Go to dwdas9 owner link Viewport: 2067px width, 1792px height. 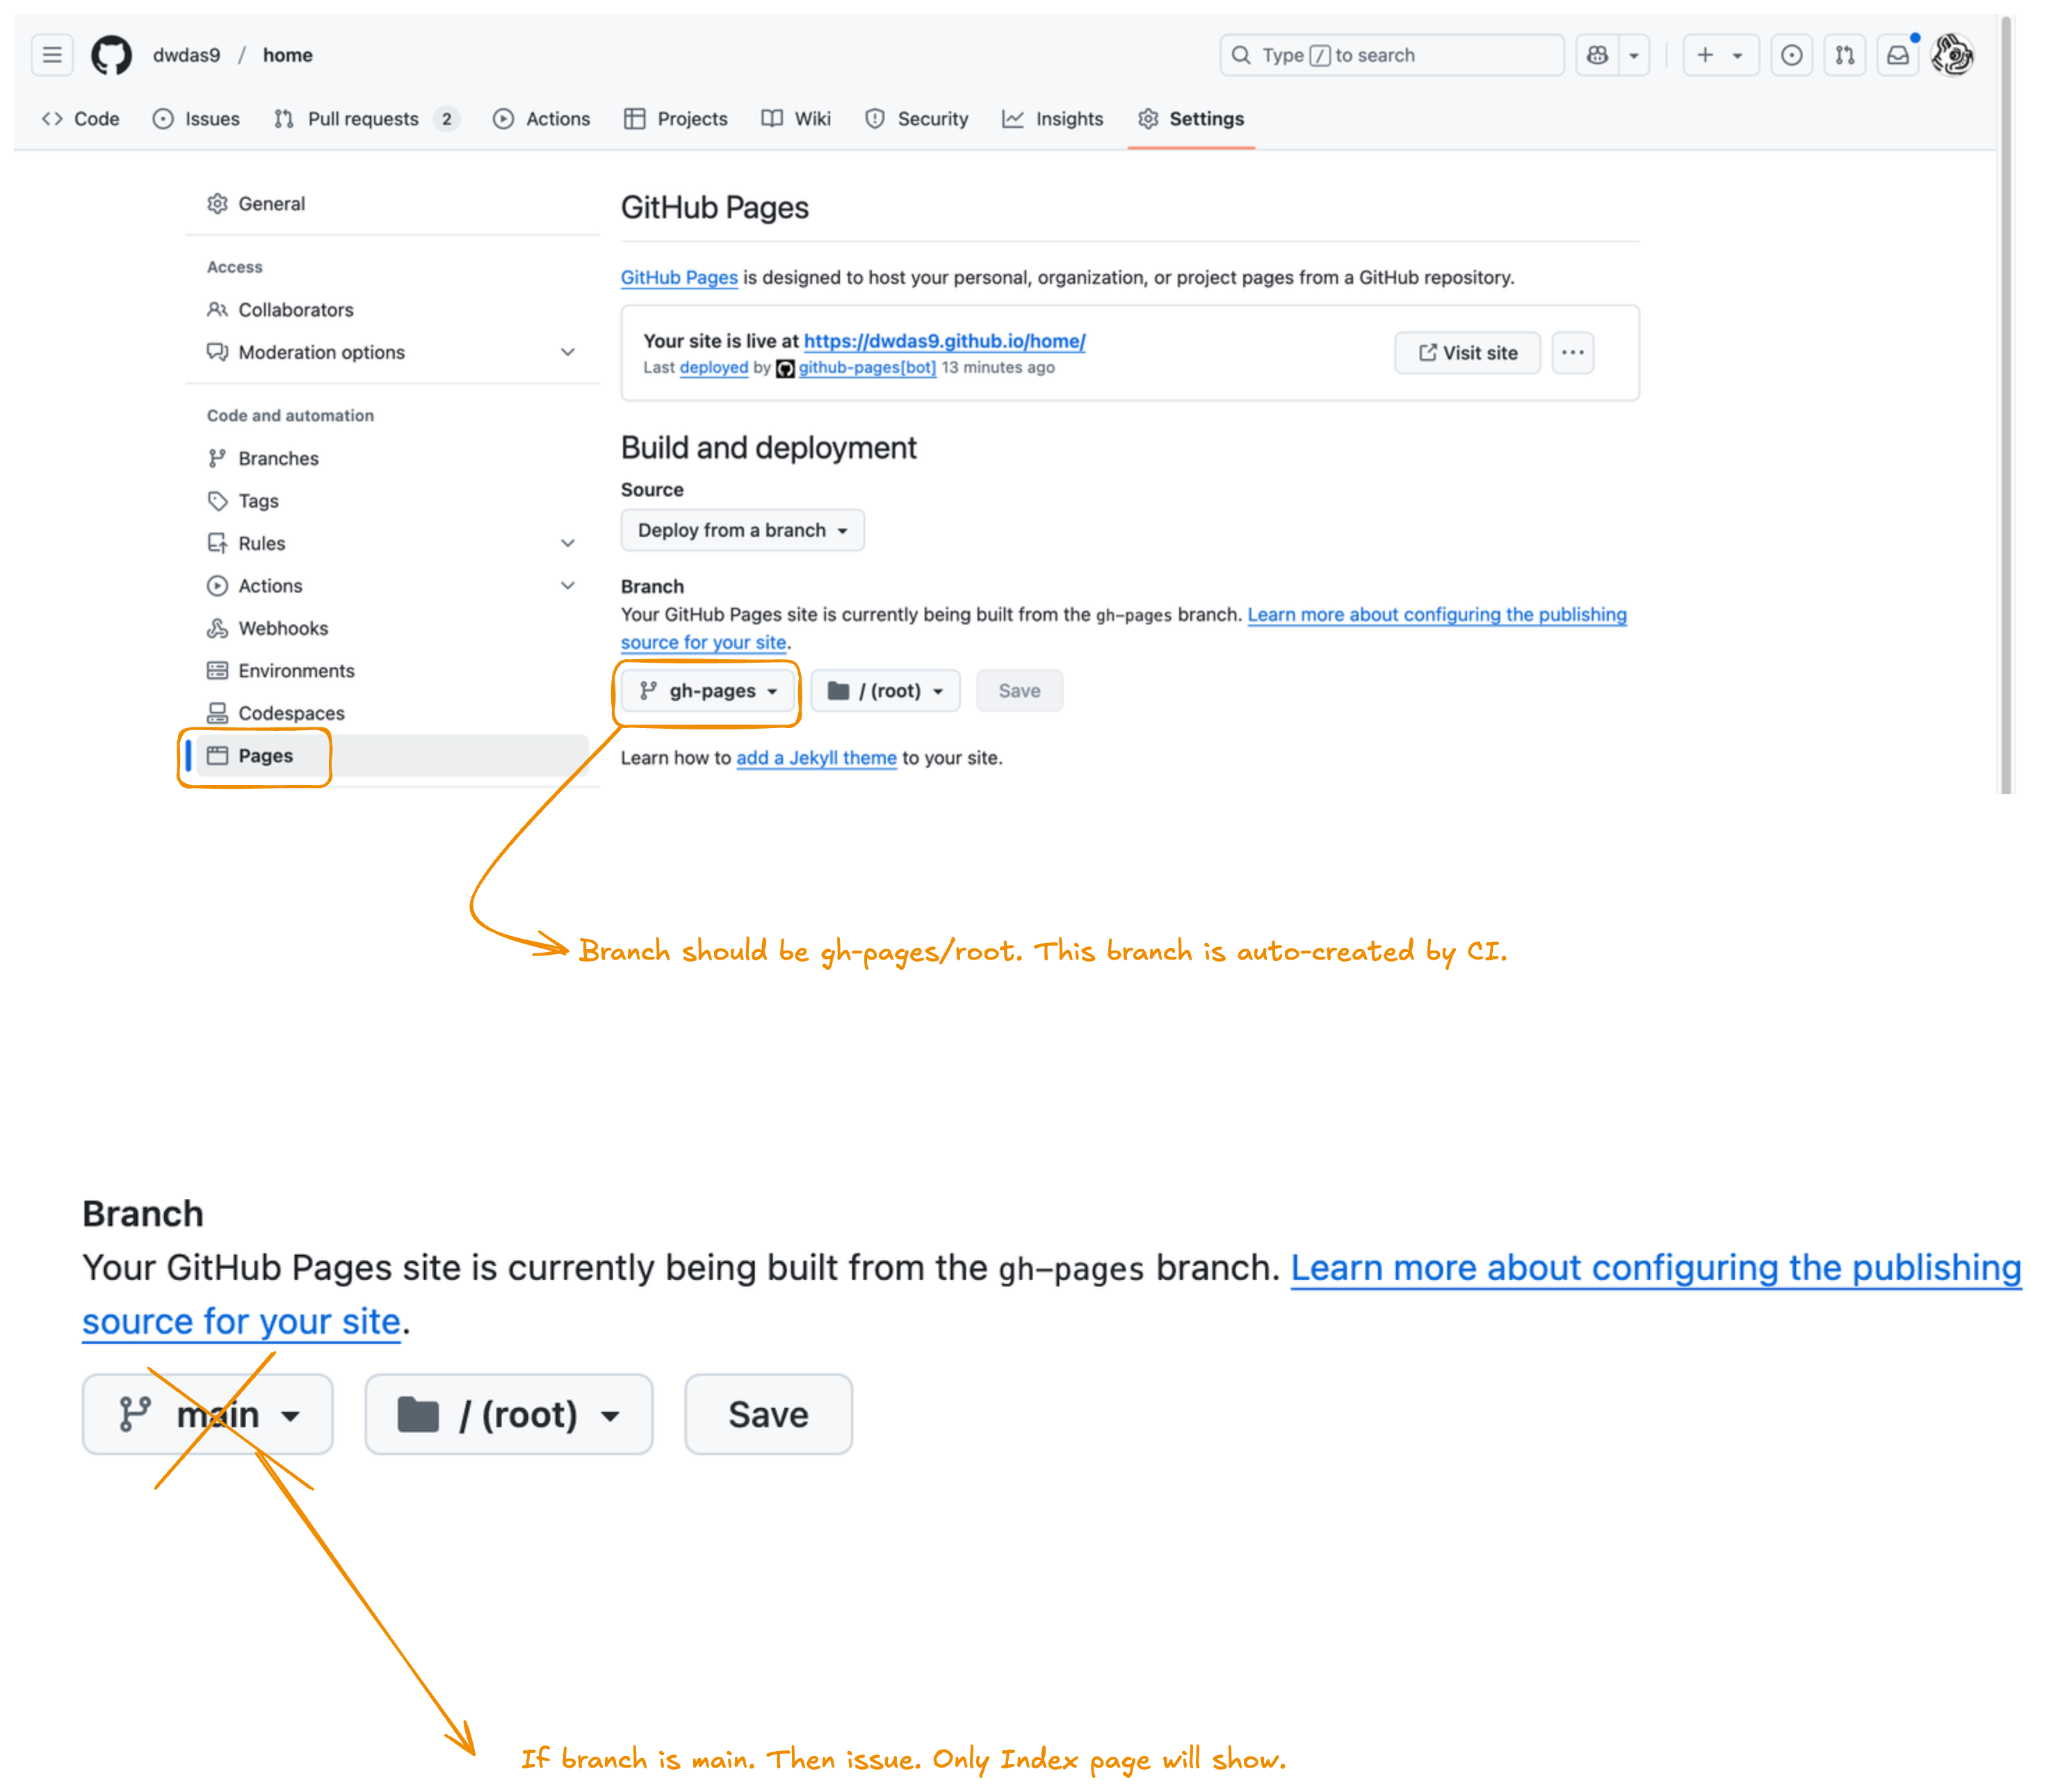tap(186, 55)
